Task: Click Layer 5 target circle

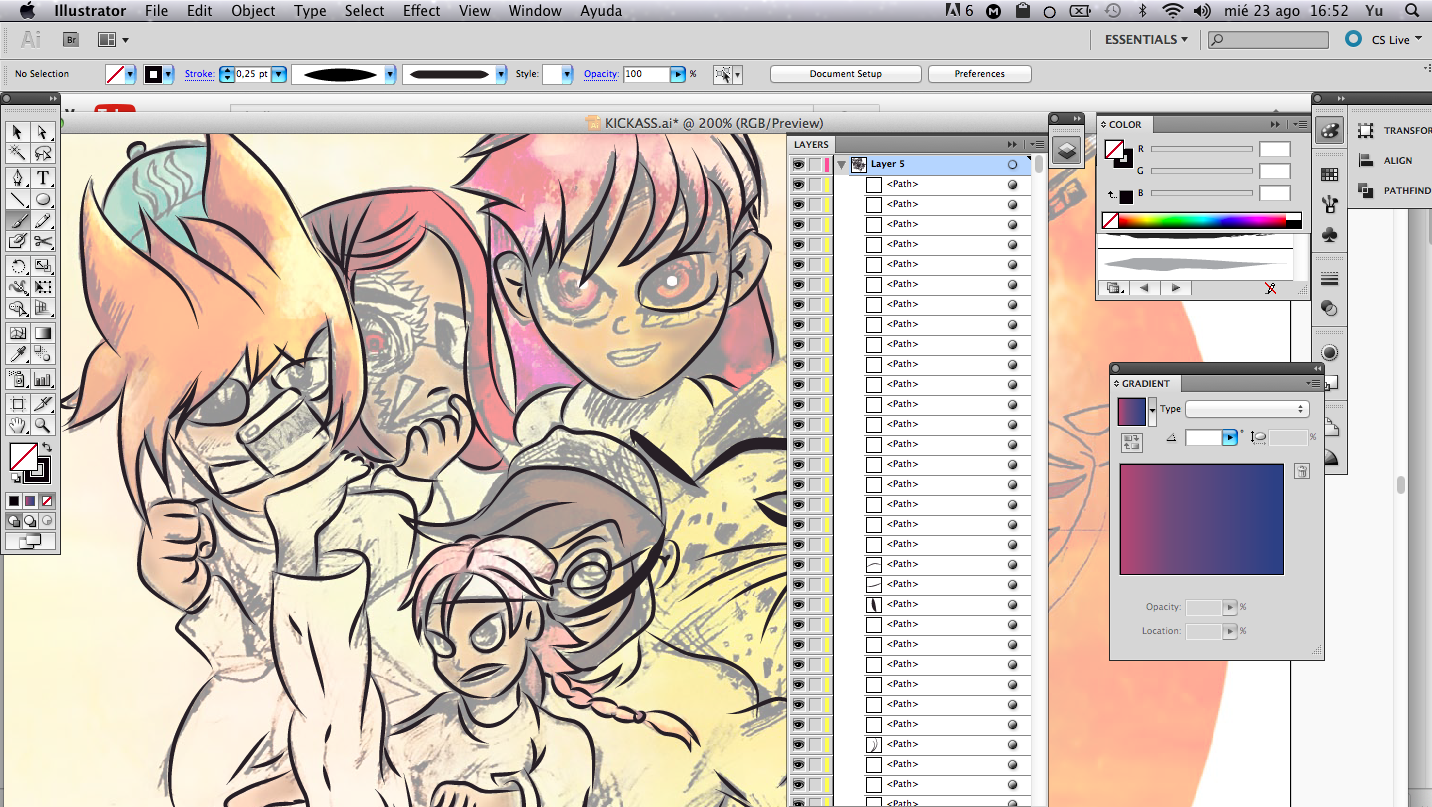Action: point(1012,164)
